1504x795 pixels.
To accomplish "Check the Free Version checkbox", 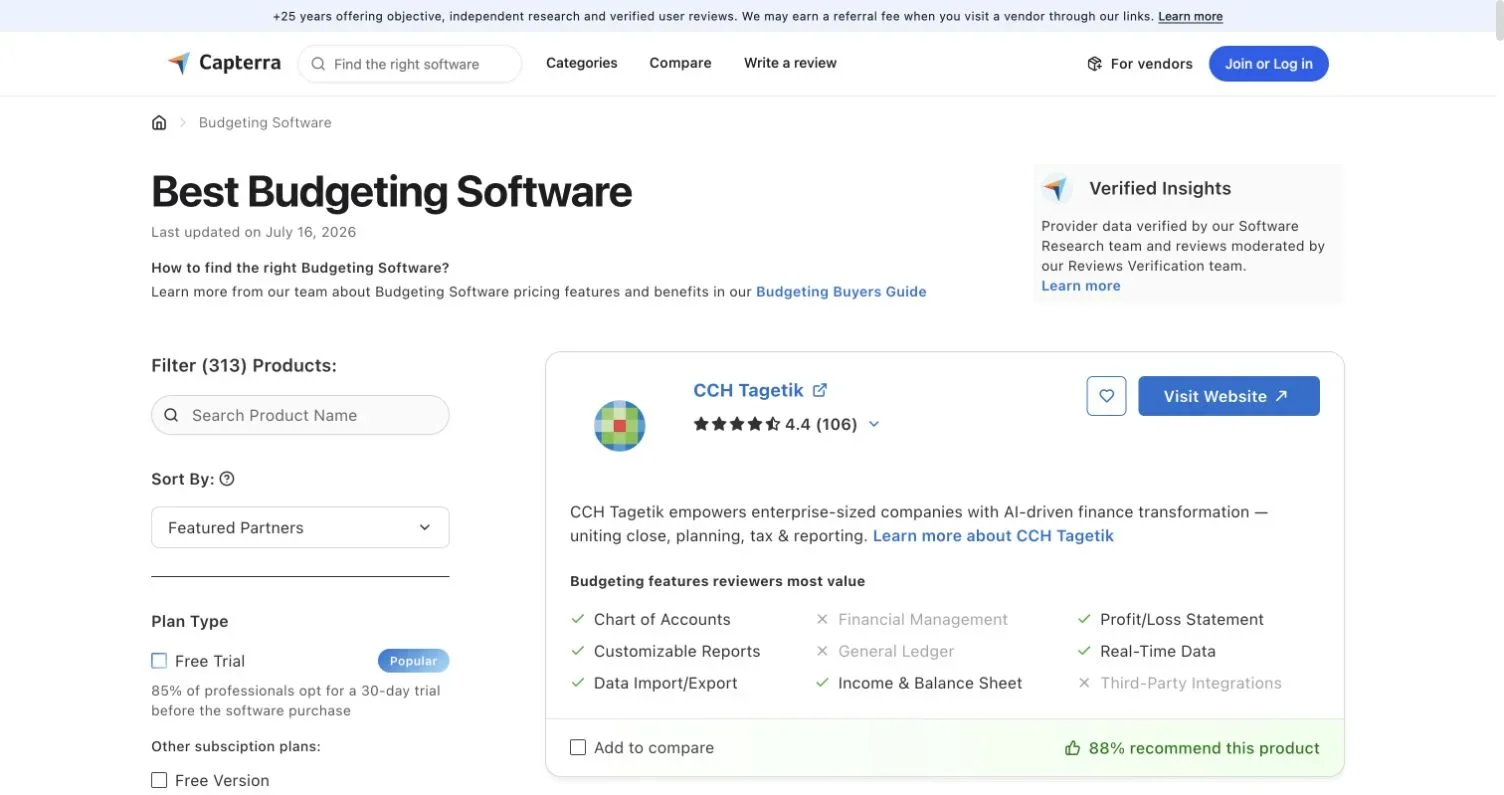I will (159, 780).
